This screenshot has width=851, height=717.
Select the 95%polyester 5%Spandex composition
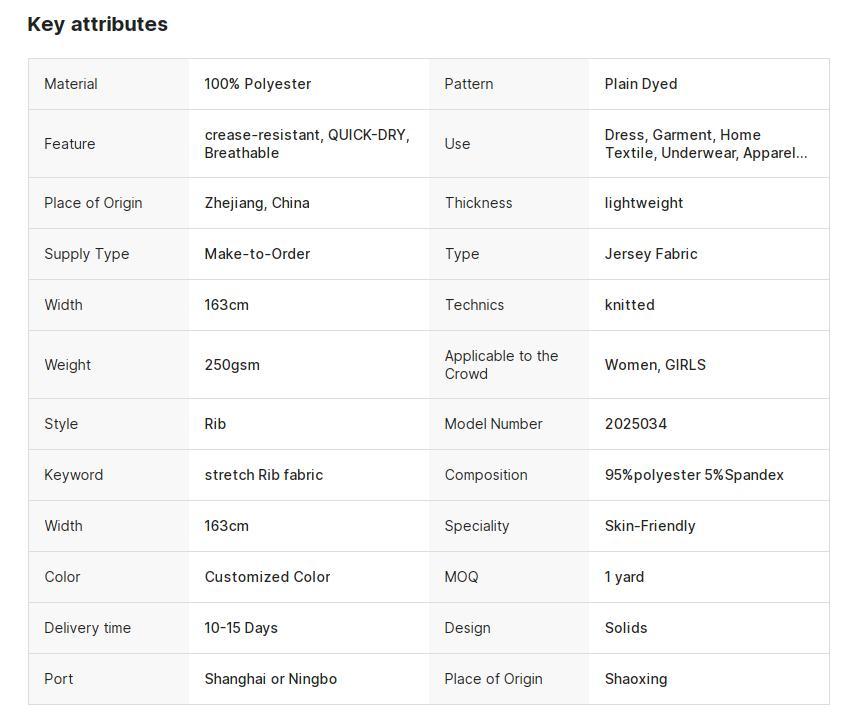click(x=694, y=475)
